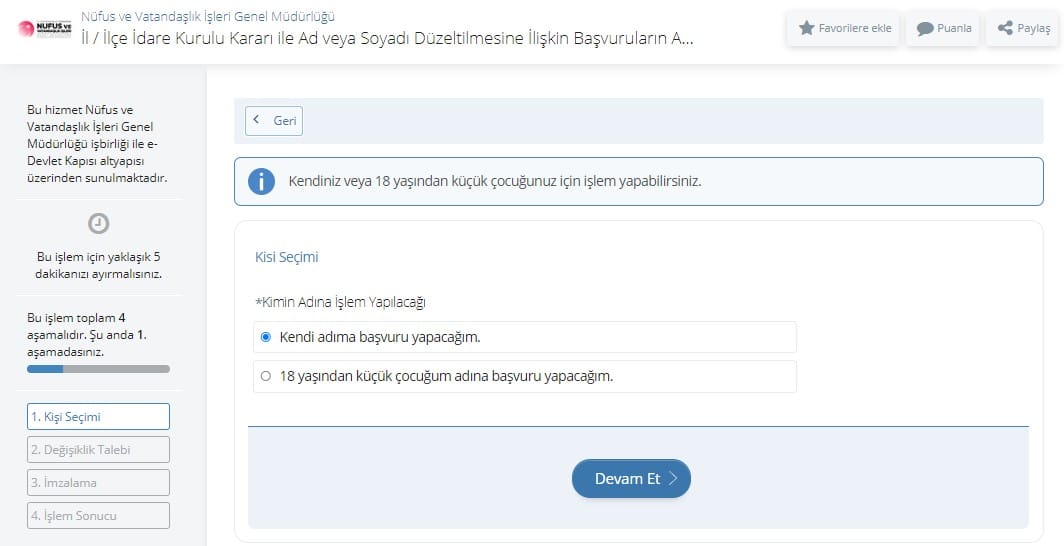Viewport: 1064px width, 546px height.
Task: Click the share icon next to Paylaş
Action: click(1005, 28)
